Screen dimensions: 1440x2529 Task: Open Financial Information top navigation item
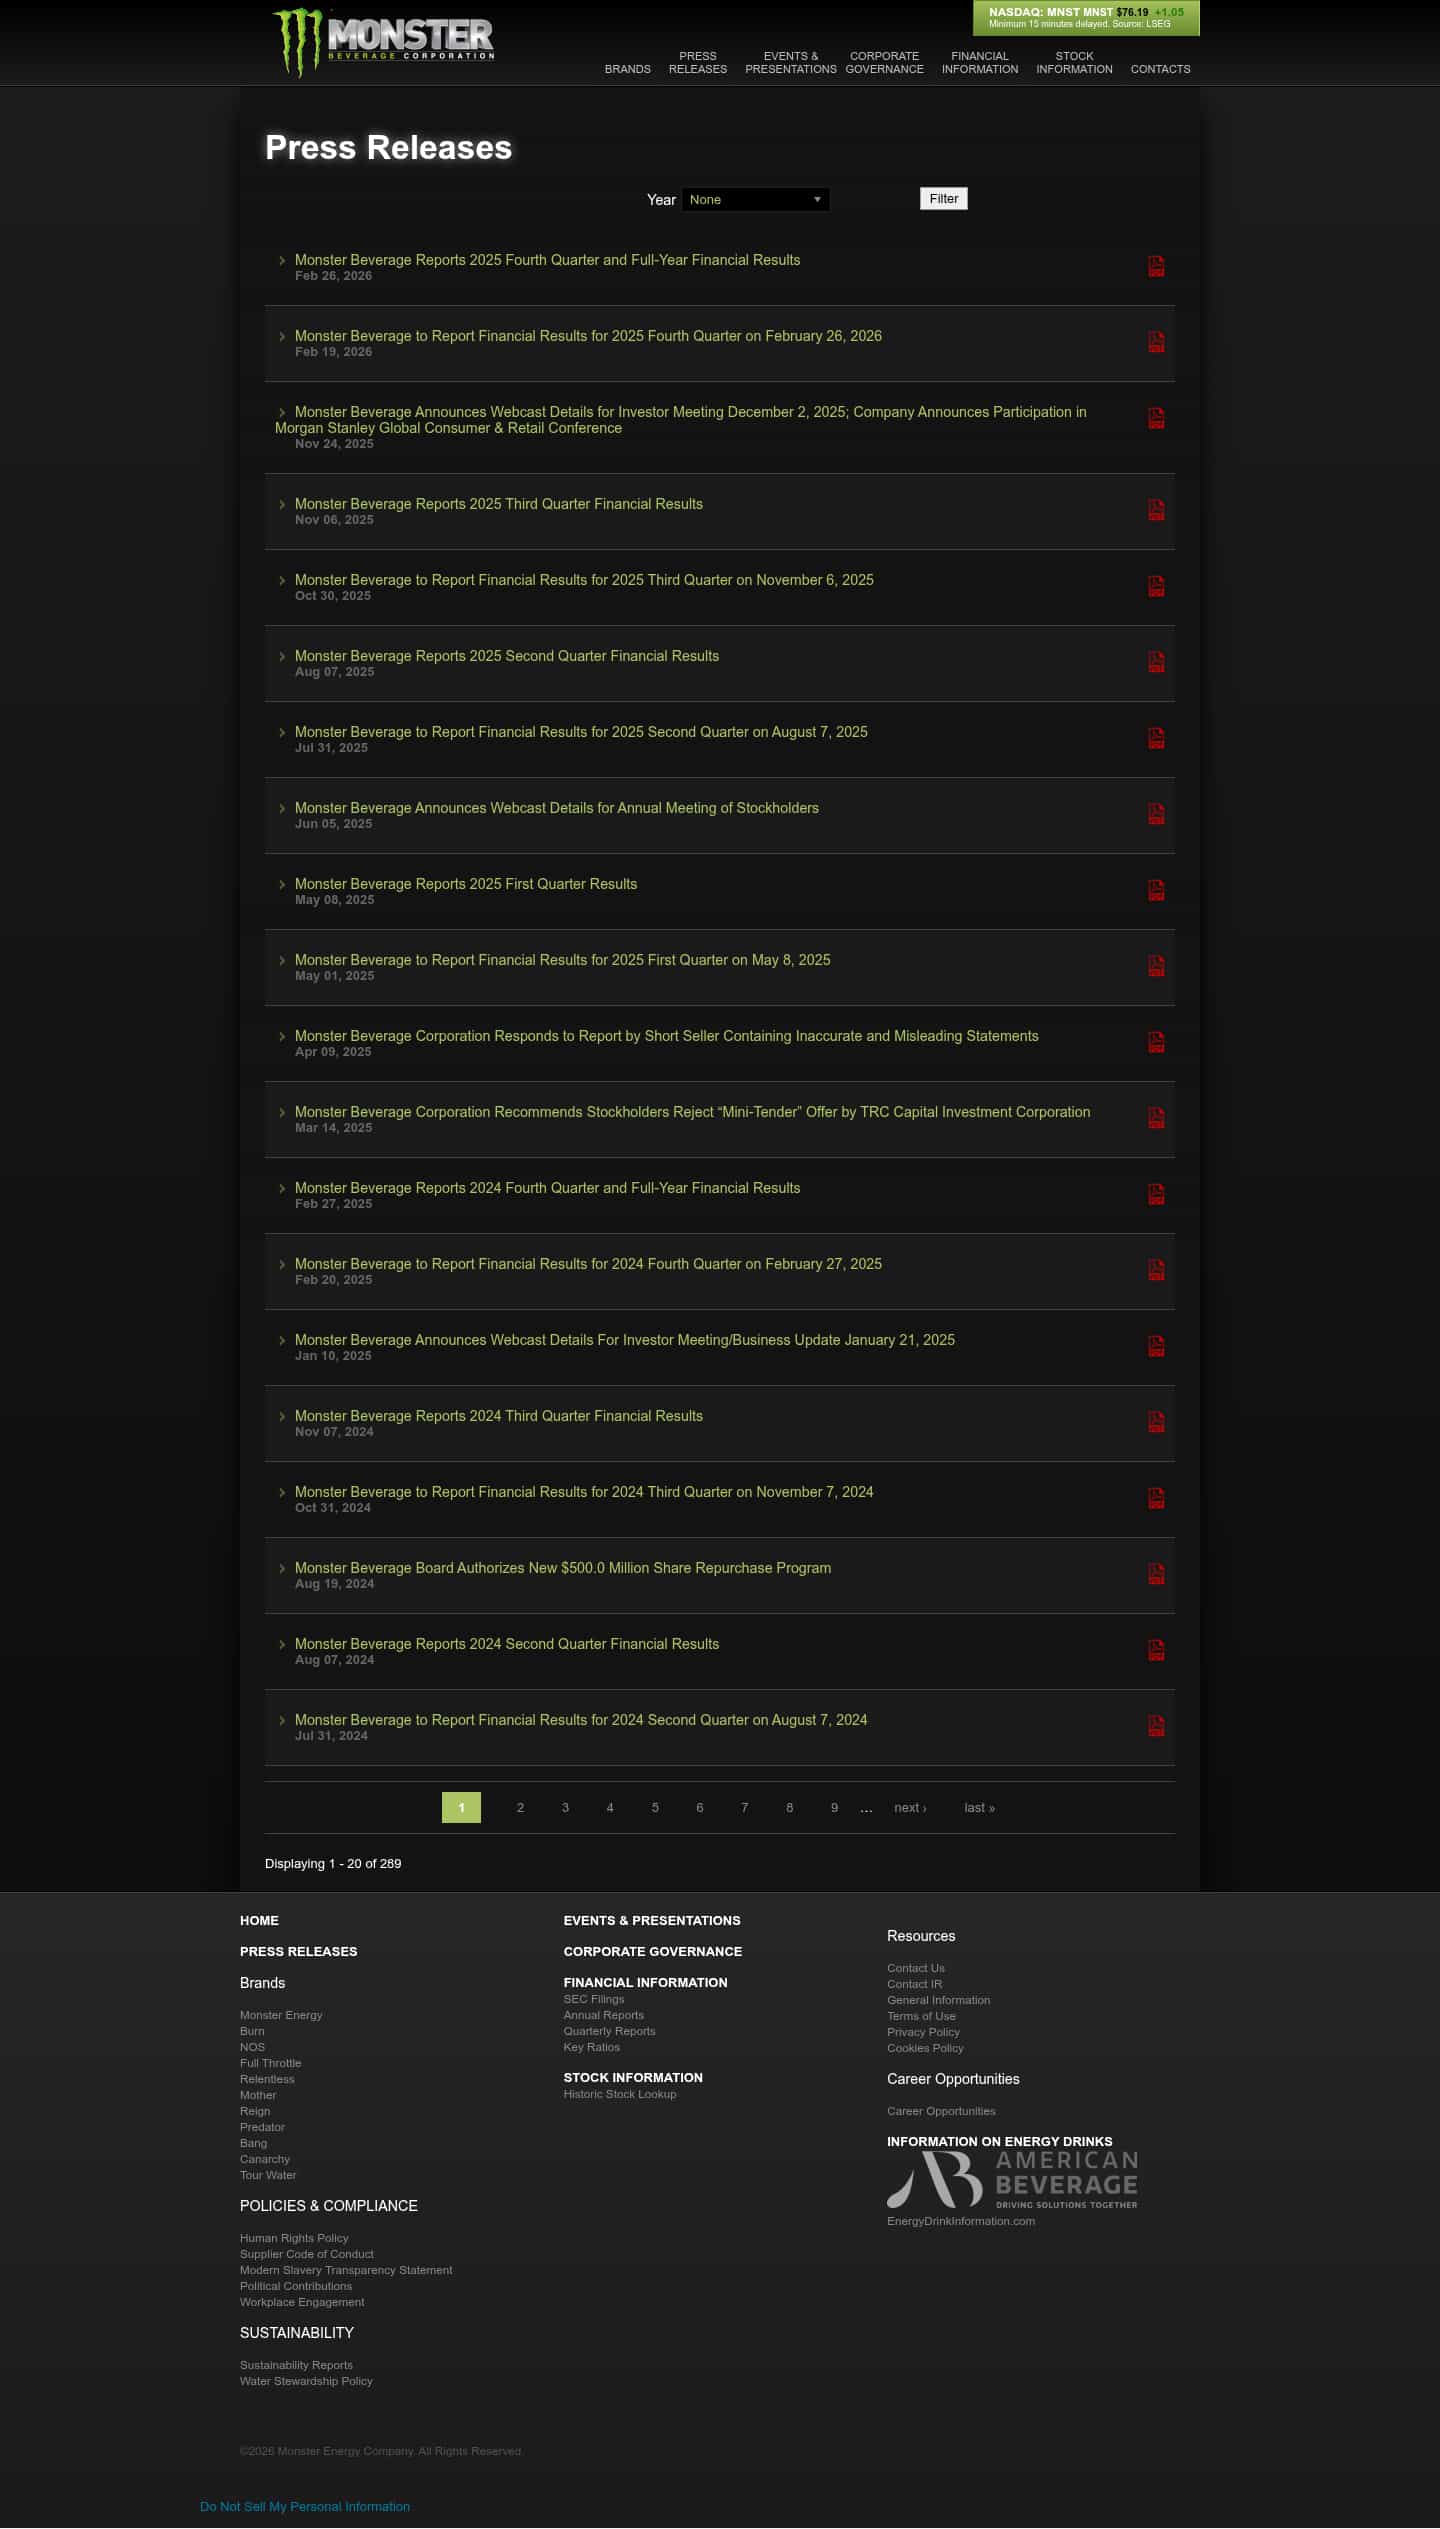980,63
